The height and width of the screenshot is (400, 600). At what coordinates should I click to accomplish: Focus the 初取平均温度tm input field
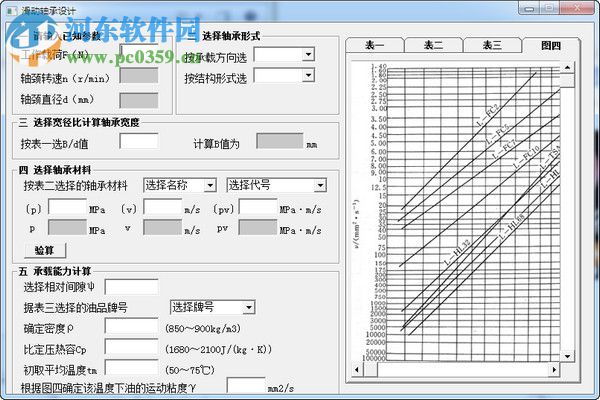pyautogui.click(x=132, y=367)
